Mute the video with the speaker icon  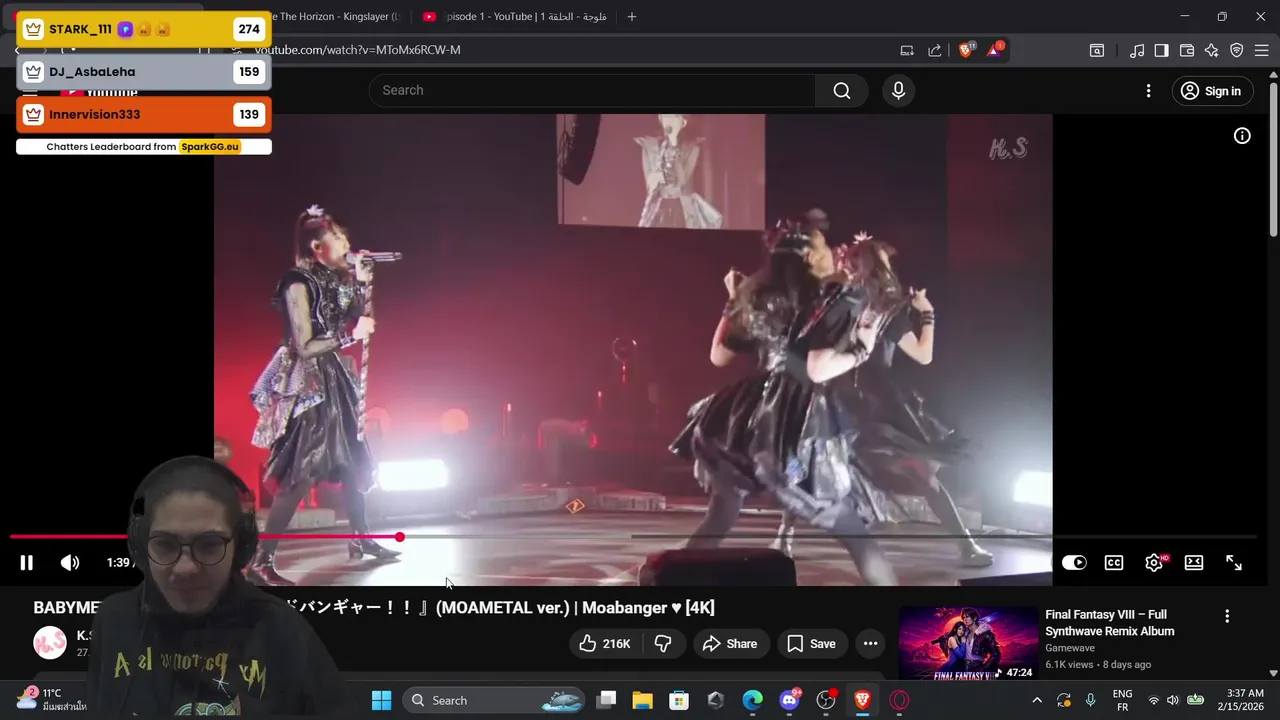tap(70, 563)
